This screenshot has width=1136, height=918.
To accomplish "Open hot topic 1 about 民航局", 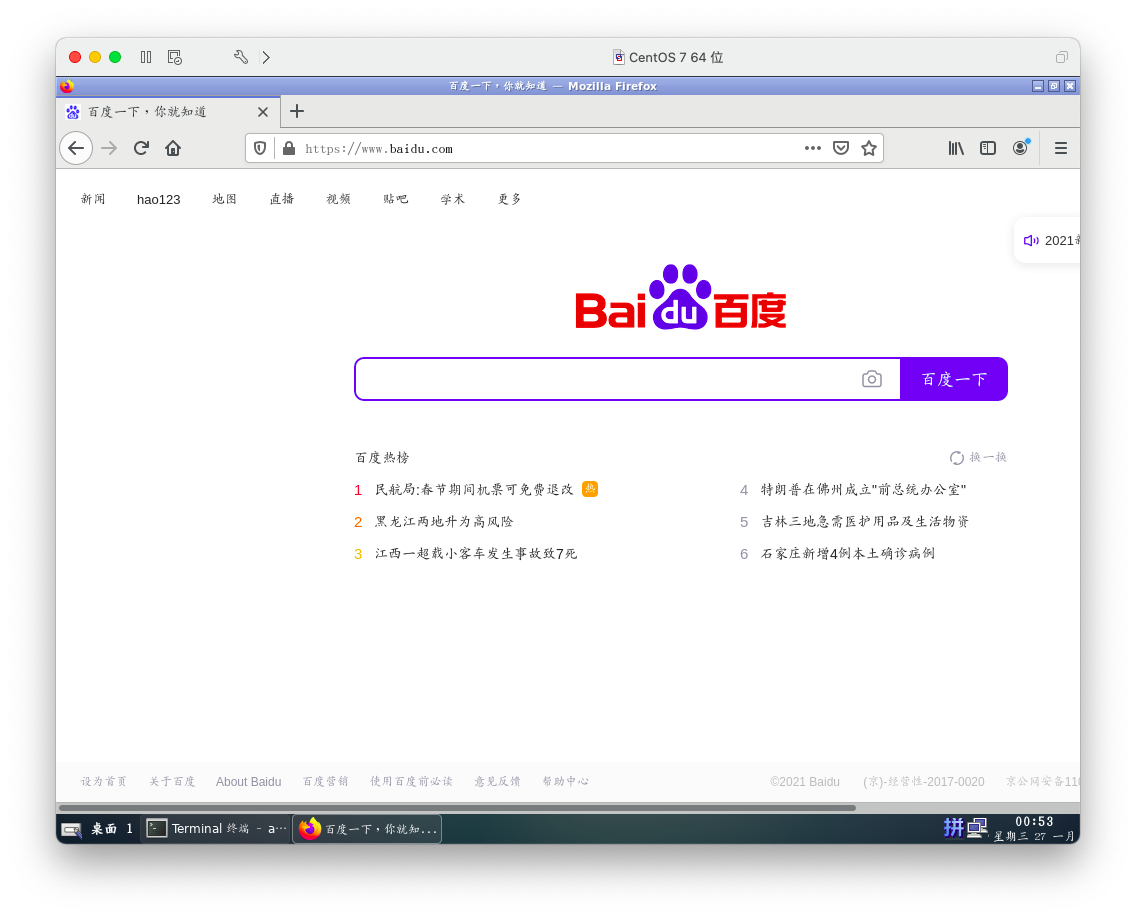I will coord(474,490).
